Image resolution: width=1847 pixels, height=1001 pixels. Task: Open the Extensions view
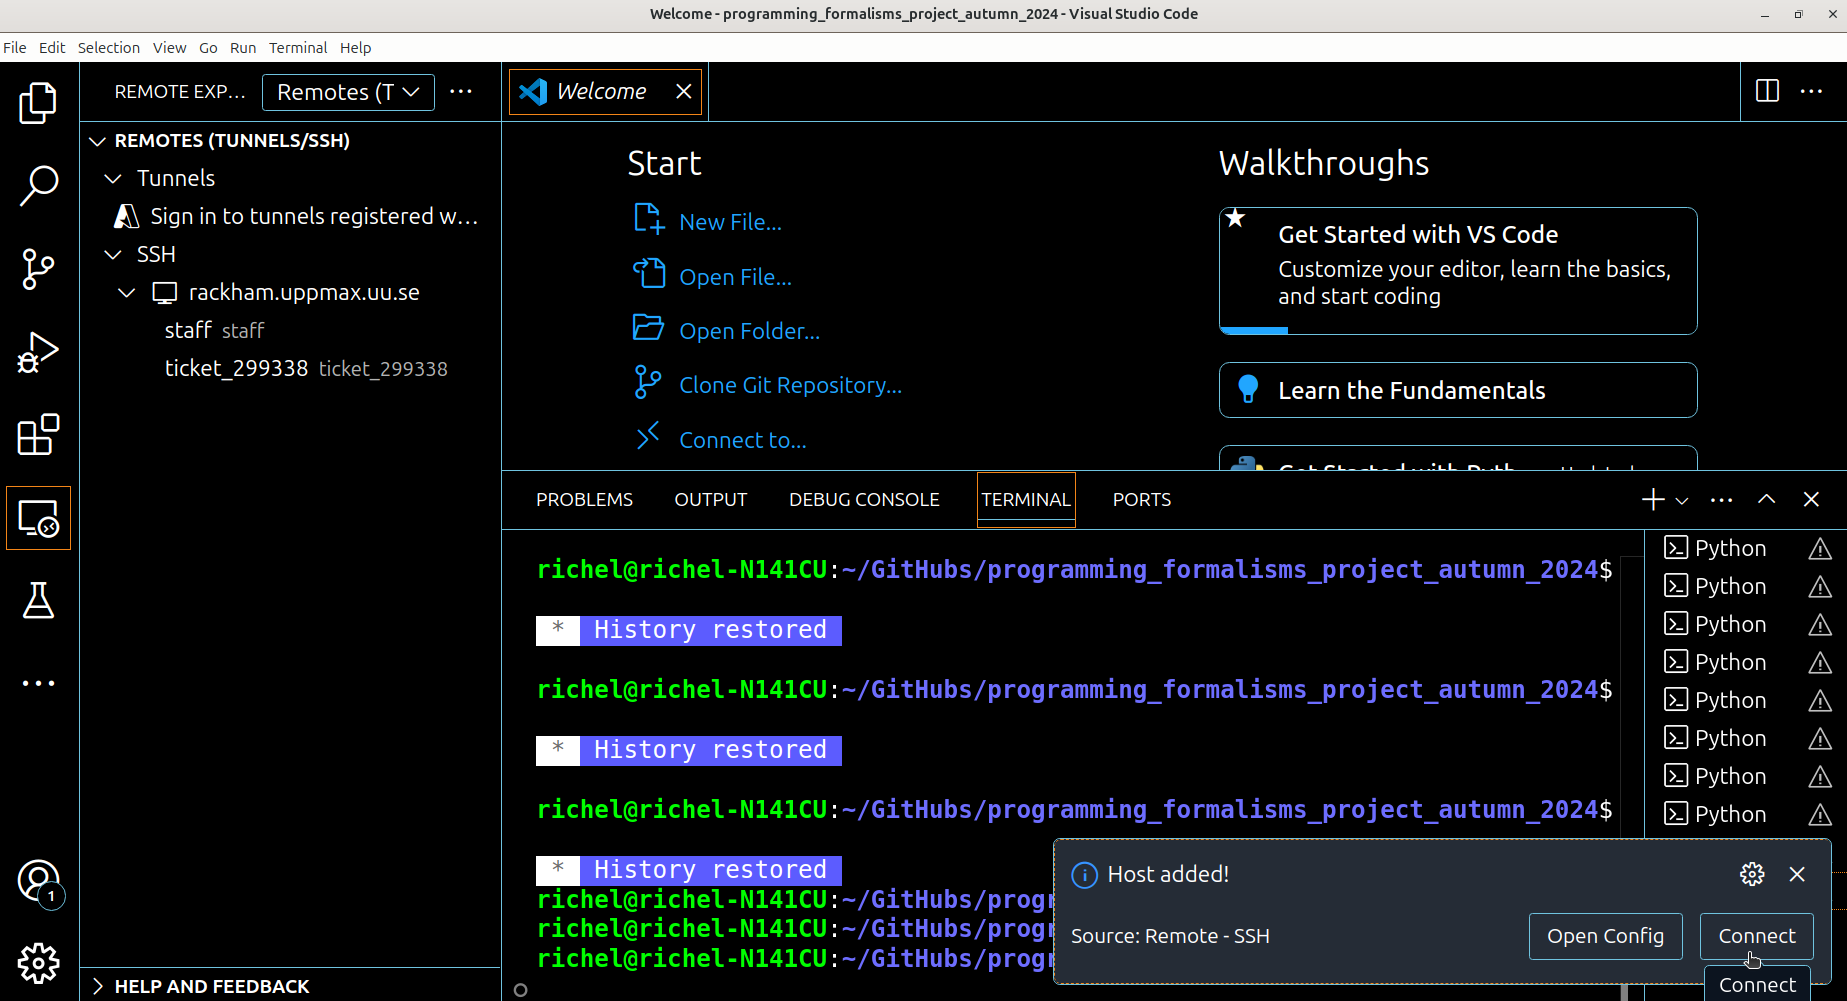38,435
